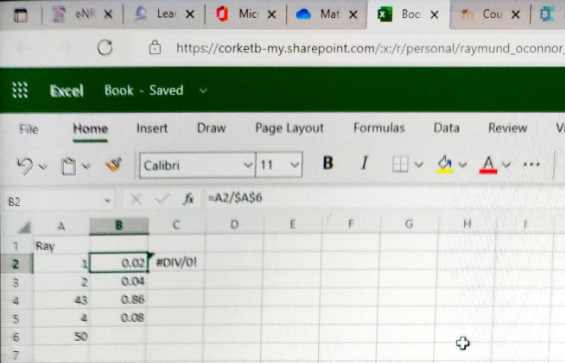Toggle Bold formatting
This screenshot has height=363, width=565.
[328, 163]
